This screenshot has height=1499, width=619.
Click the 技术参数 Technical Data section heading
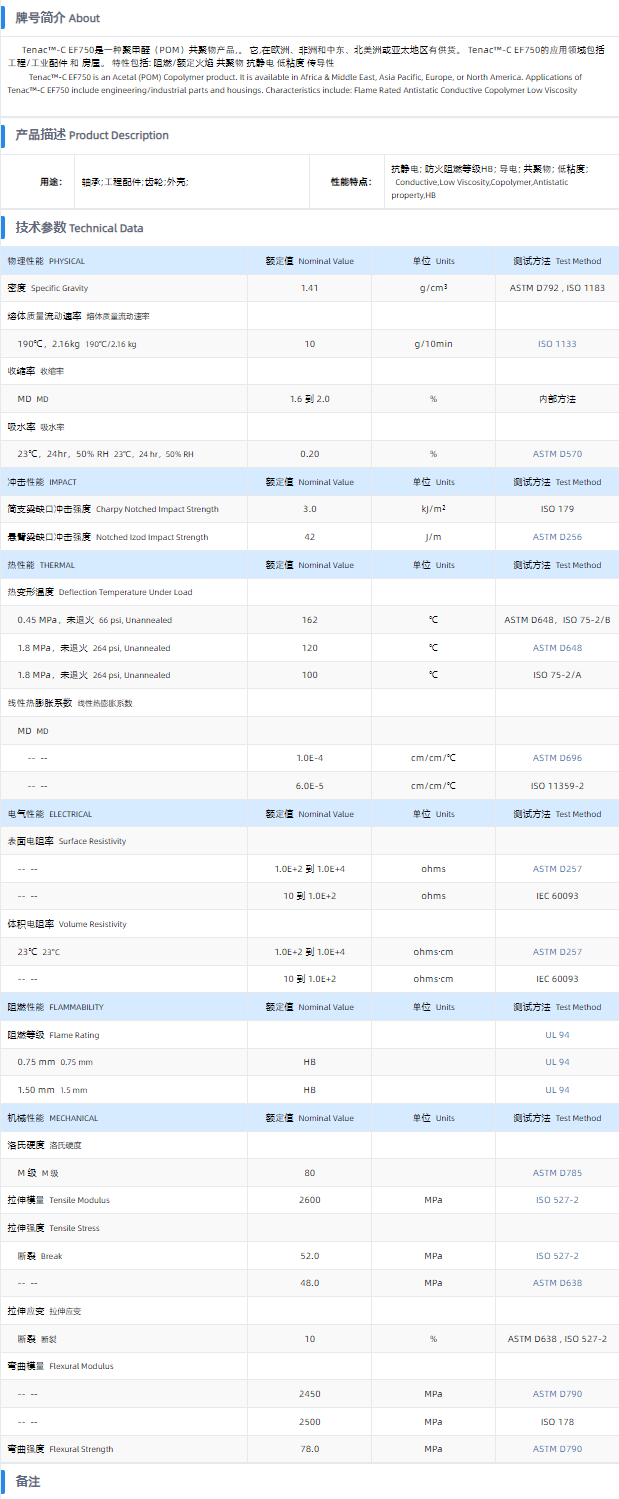coord(79,228)
